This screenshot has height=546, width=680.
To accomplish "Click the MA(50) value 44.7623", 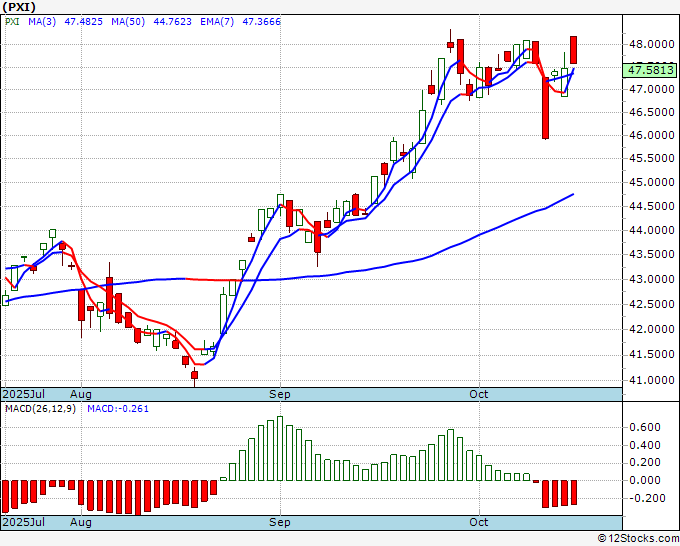I will click(172, 22).
